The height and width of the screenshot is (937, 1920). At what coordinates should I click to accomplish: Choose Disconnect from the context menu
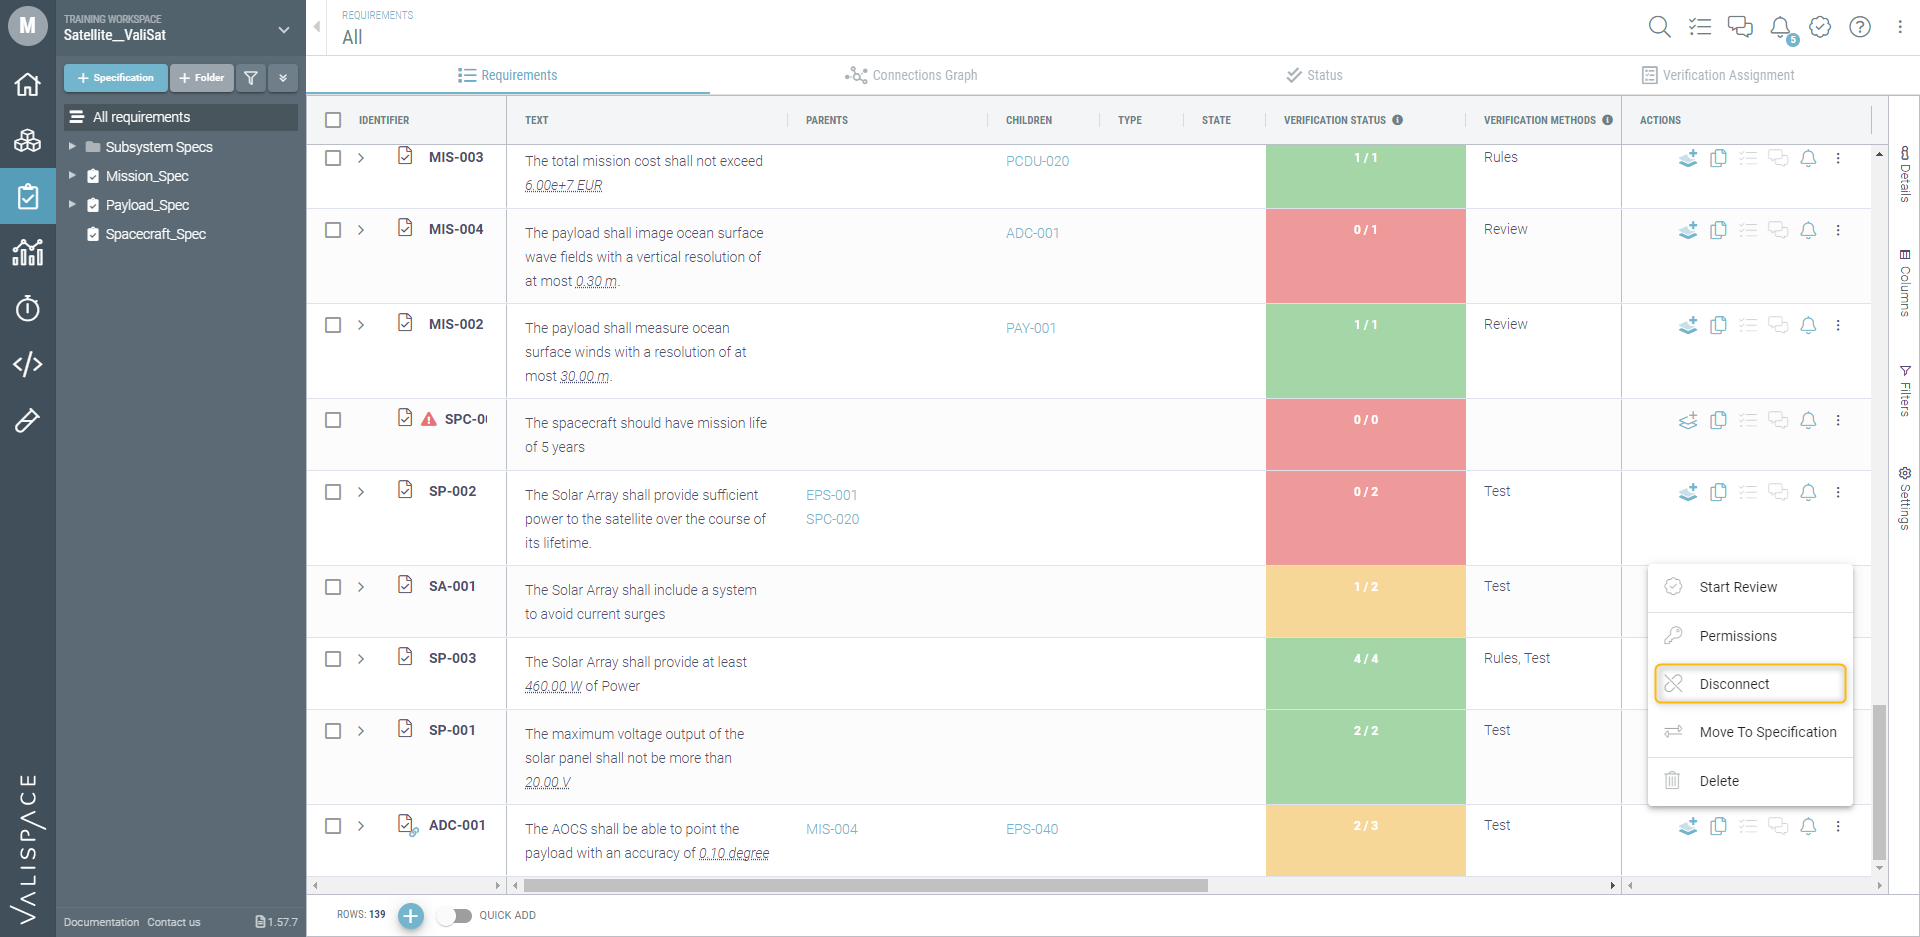1750,684
